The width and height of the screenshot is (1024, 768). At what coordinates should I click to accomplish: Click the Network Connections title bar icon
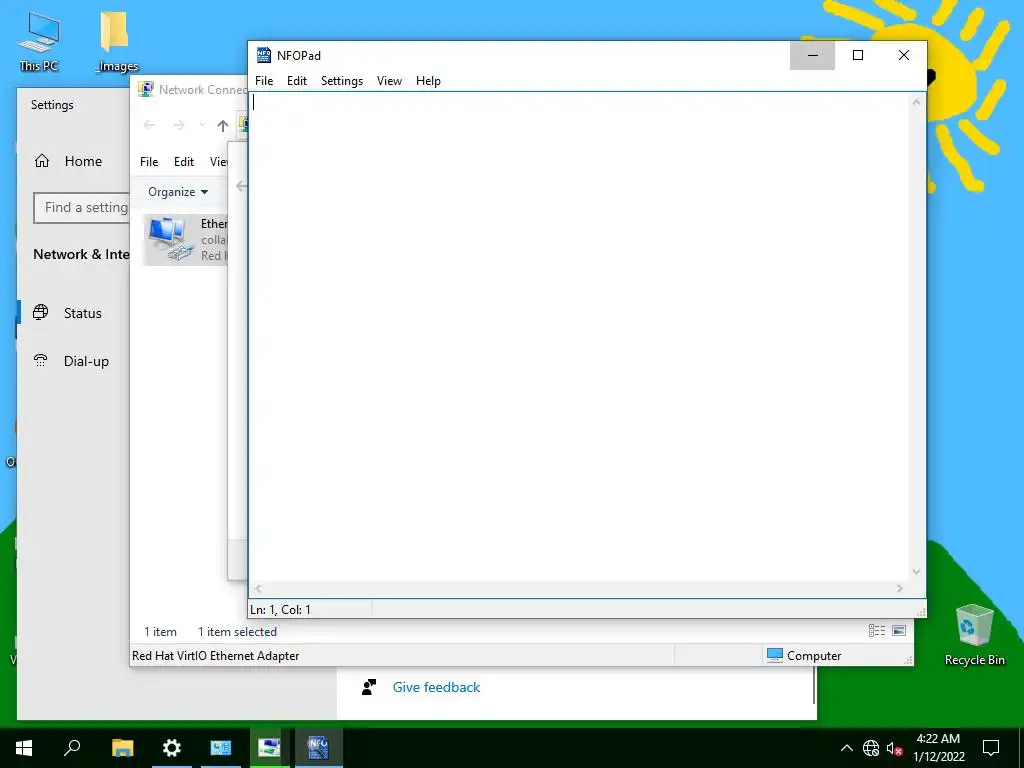pyautogui.click(x=146, y=89)
